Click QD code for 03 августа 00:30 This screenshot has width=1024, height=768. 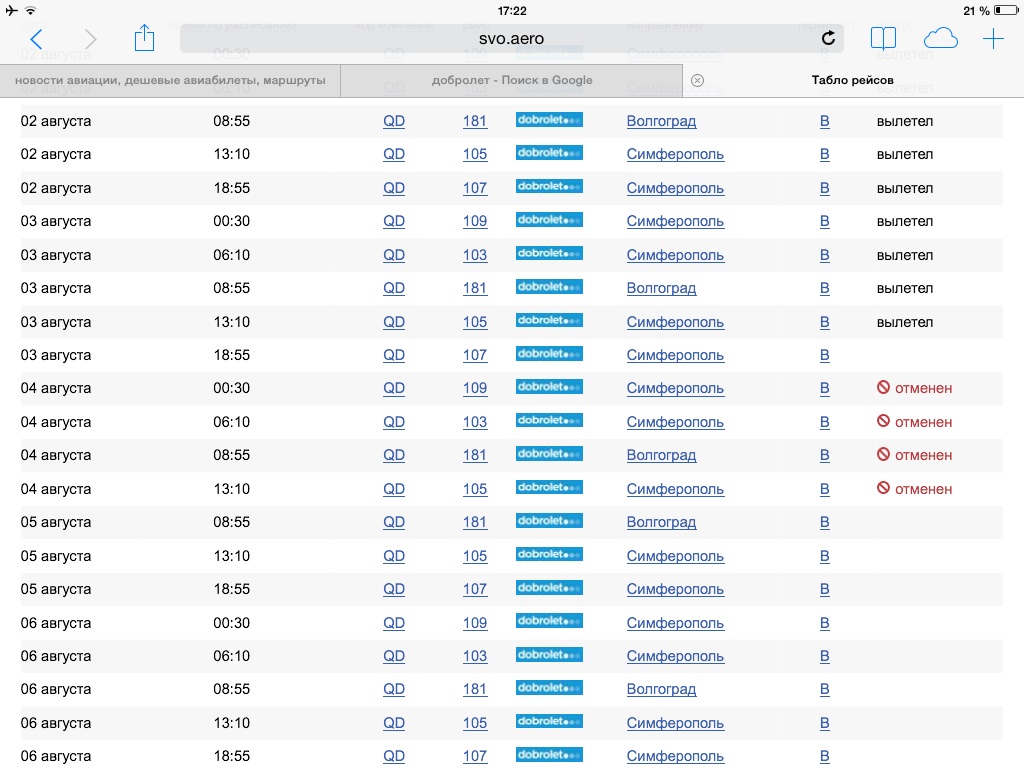tap(394, 221)
